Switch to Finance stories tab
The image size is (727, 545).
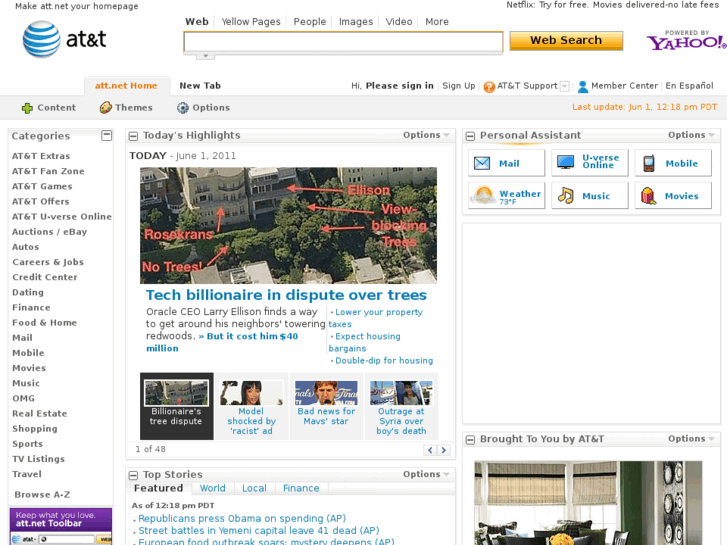[x=301, y=488]
